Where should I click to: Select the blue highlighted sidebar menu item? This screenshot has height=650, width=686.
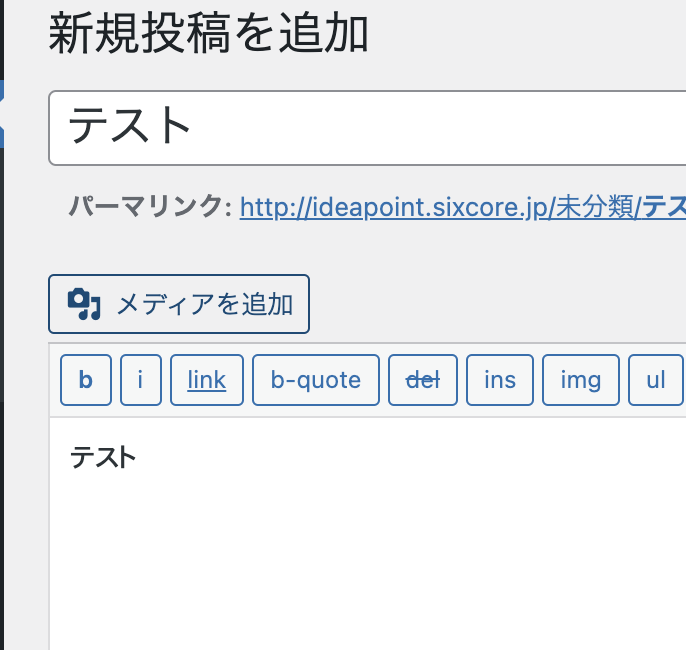pyautogui.click(x=2, y=113)
